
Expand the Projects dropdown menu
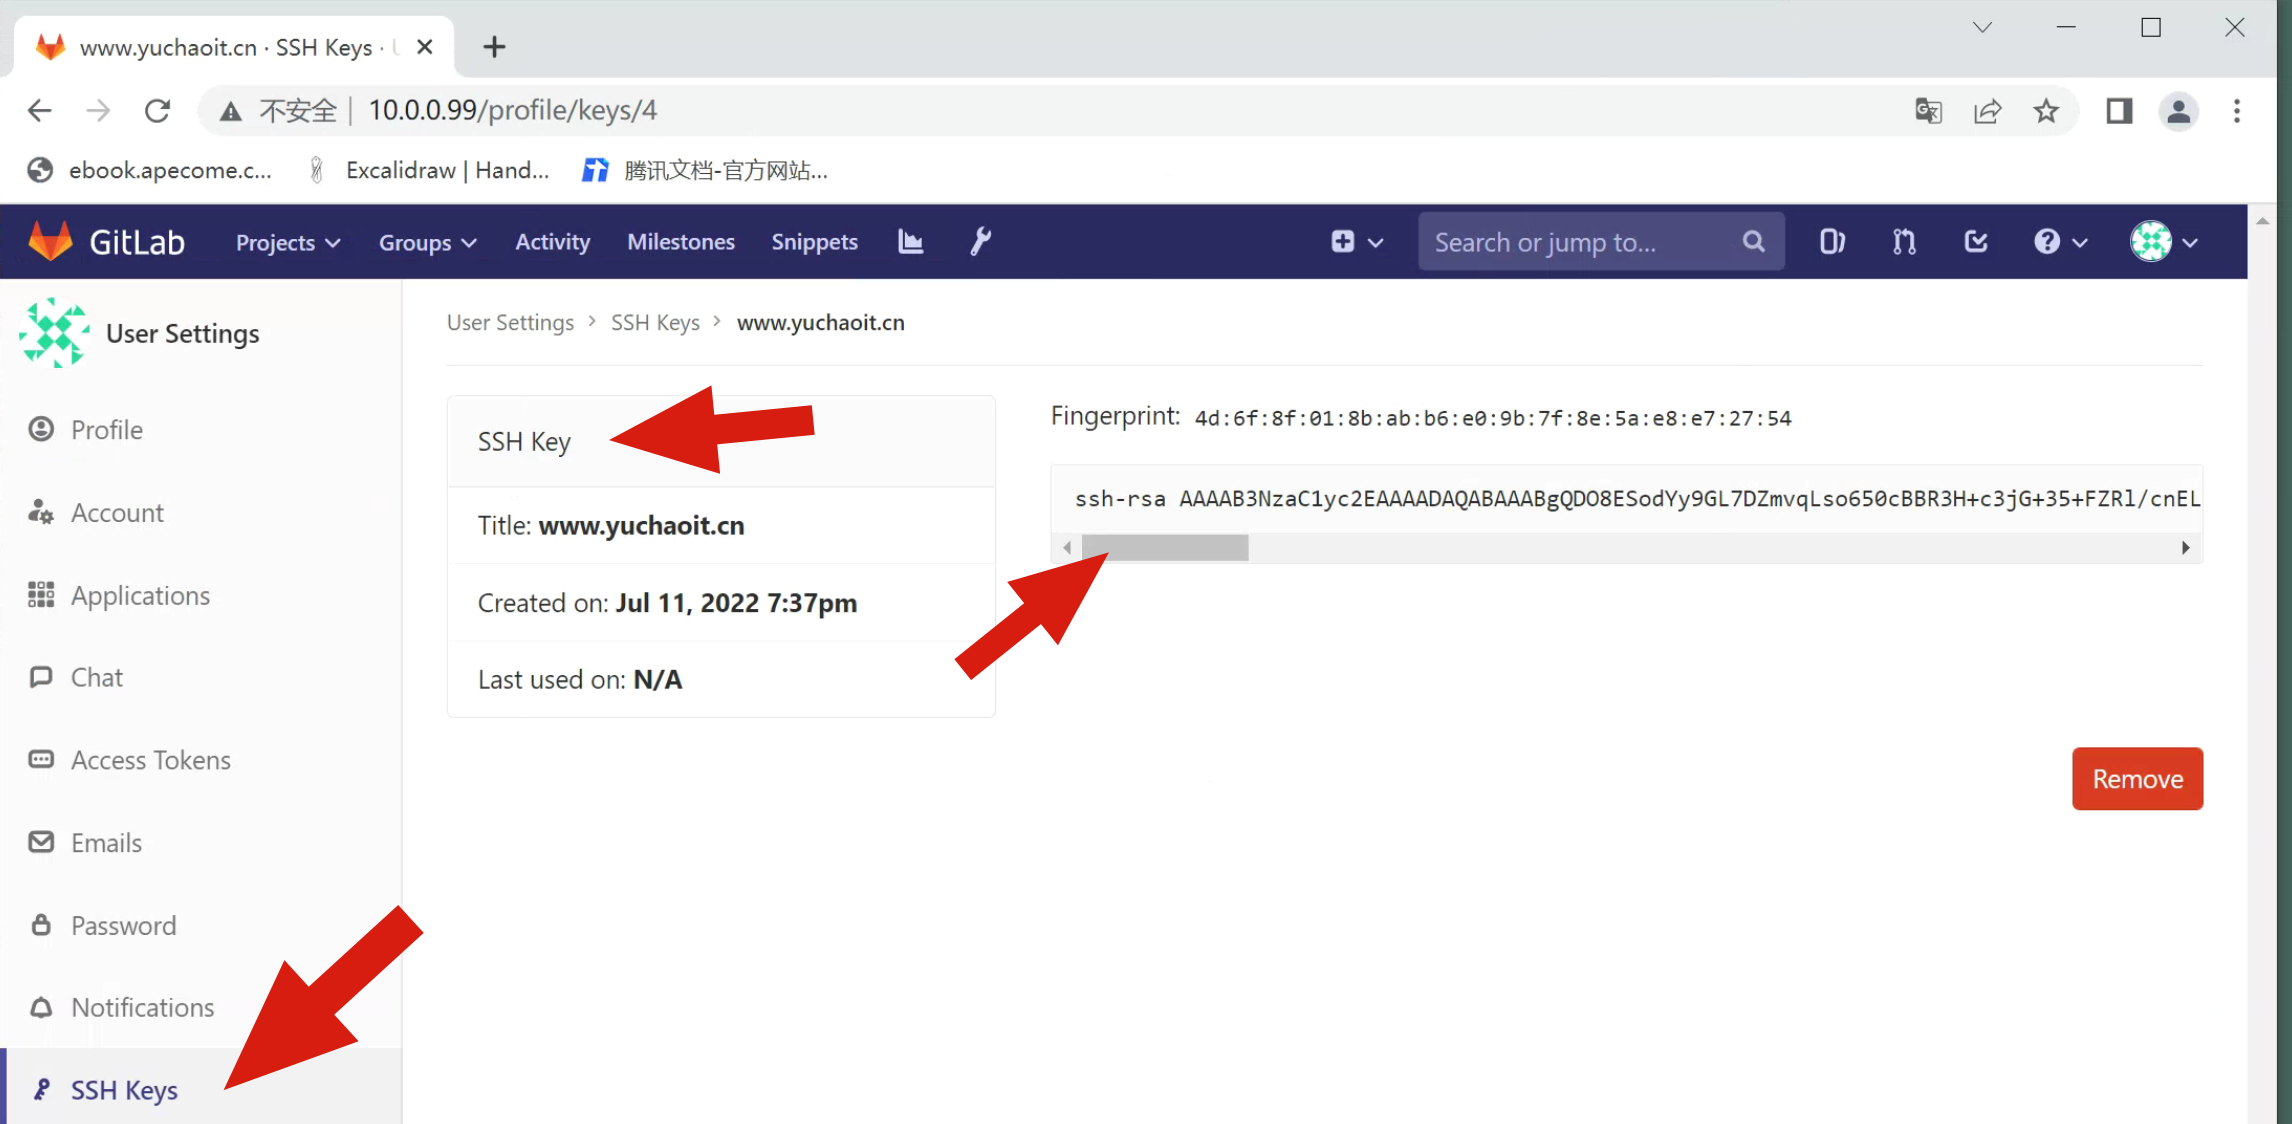[x=288, y=242]
